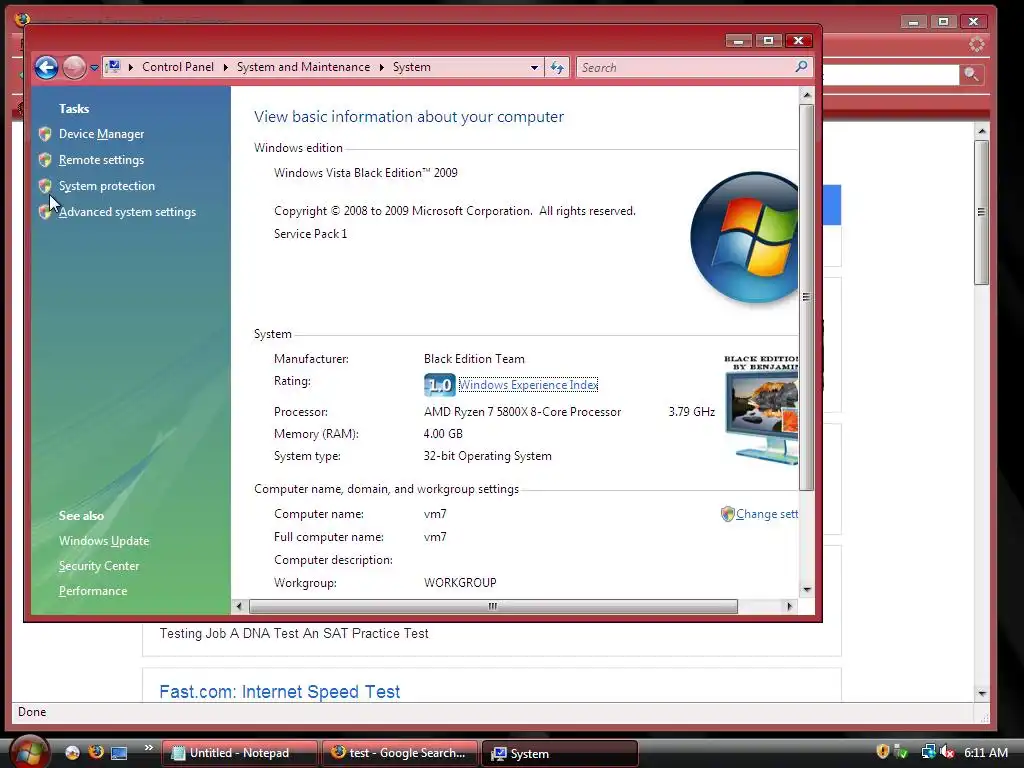Open Security Center under See also

(99, 566)
